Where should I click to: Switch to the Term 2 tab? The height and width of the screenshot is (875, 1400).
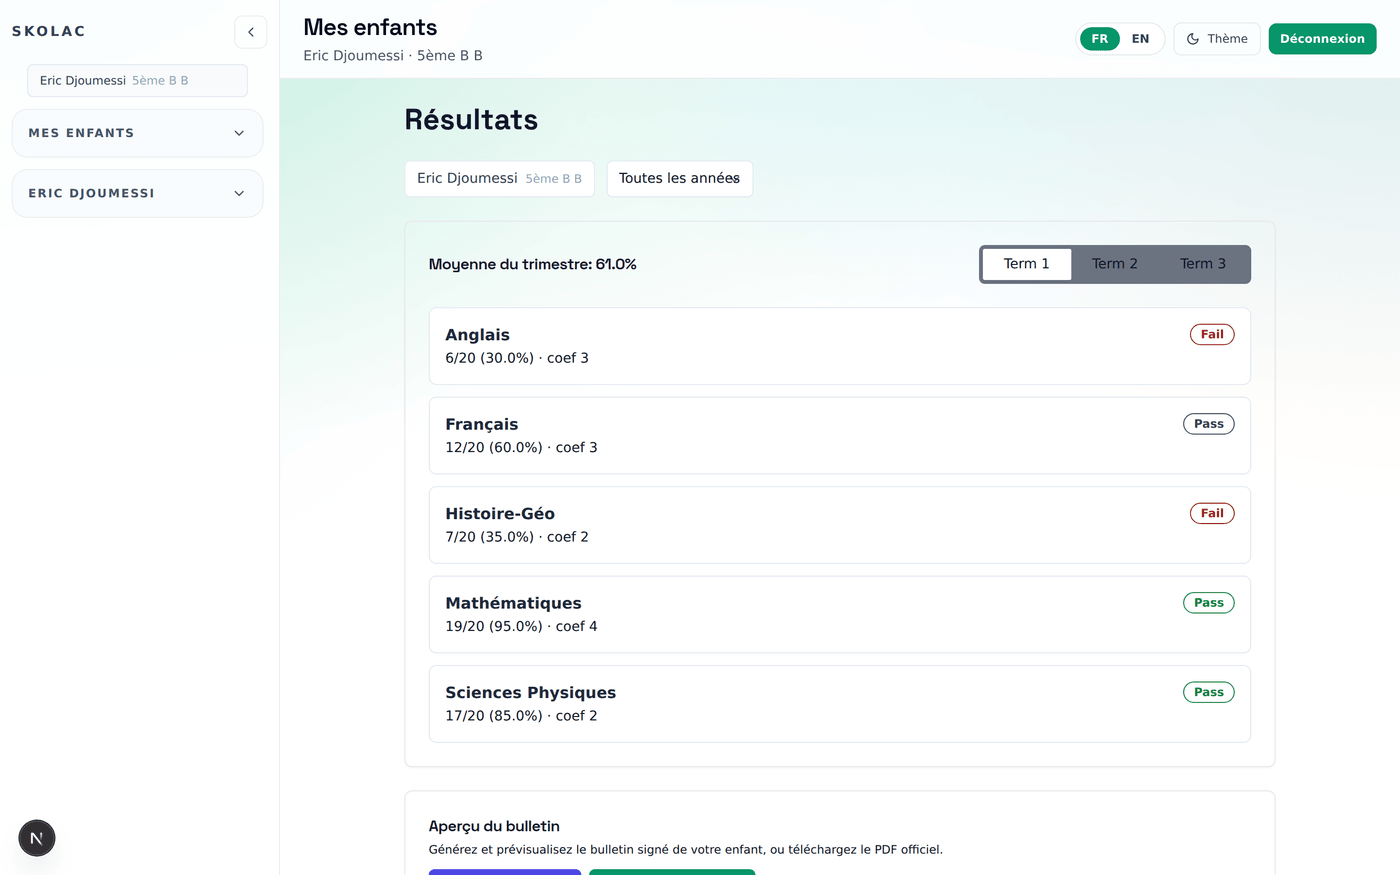[x=1115, y=264]
